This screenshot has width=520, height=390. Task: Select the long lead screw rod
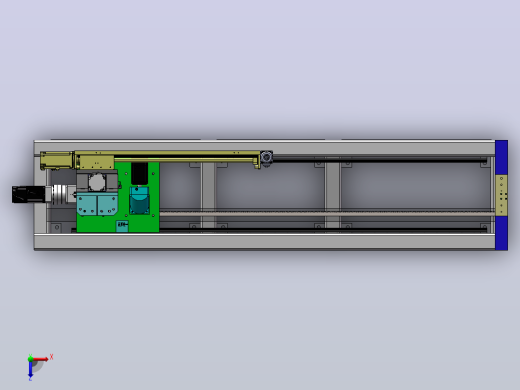coord(327,213)
